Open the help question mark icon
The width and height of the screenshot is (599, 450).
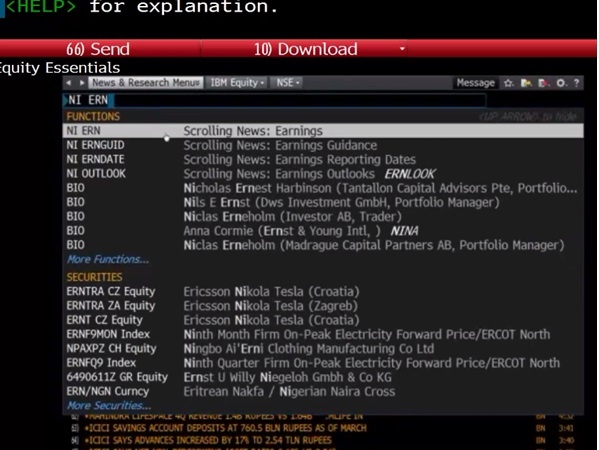coord(576,83)
